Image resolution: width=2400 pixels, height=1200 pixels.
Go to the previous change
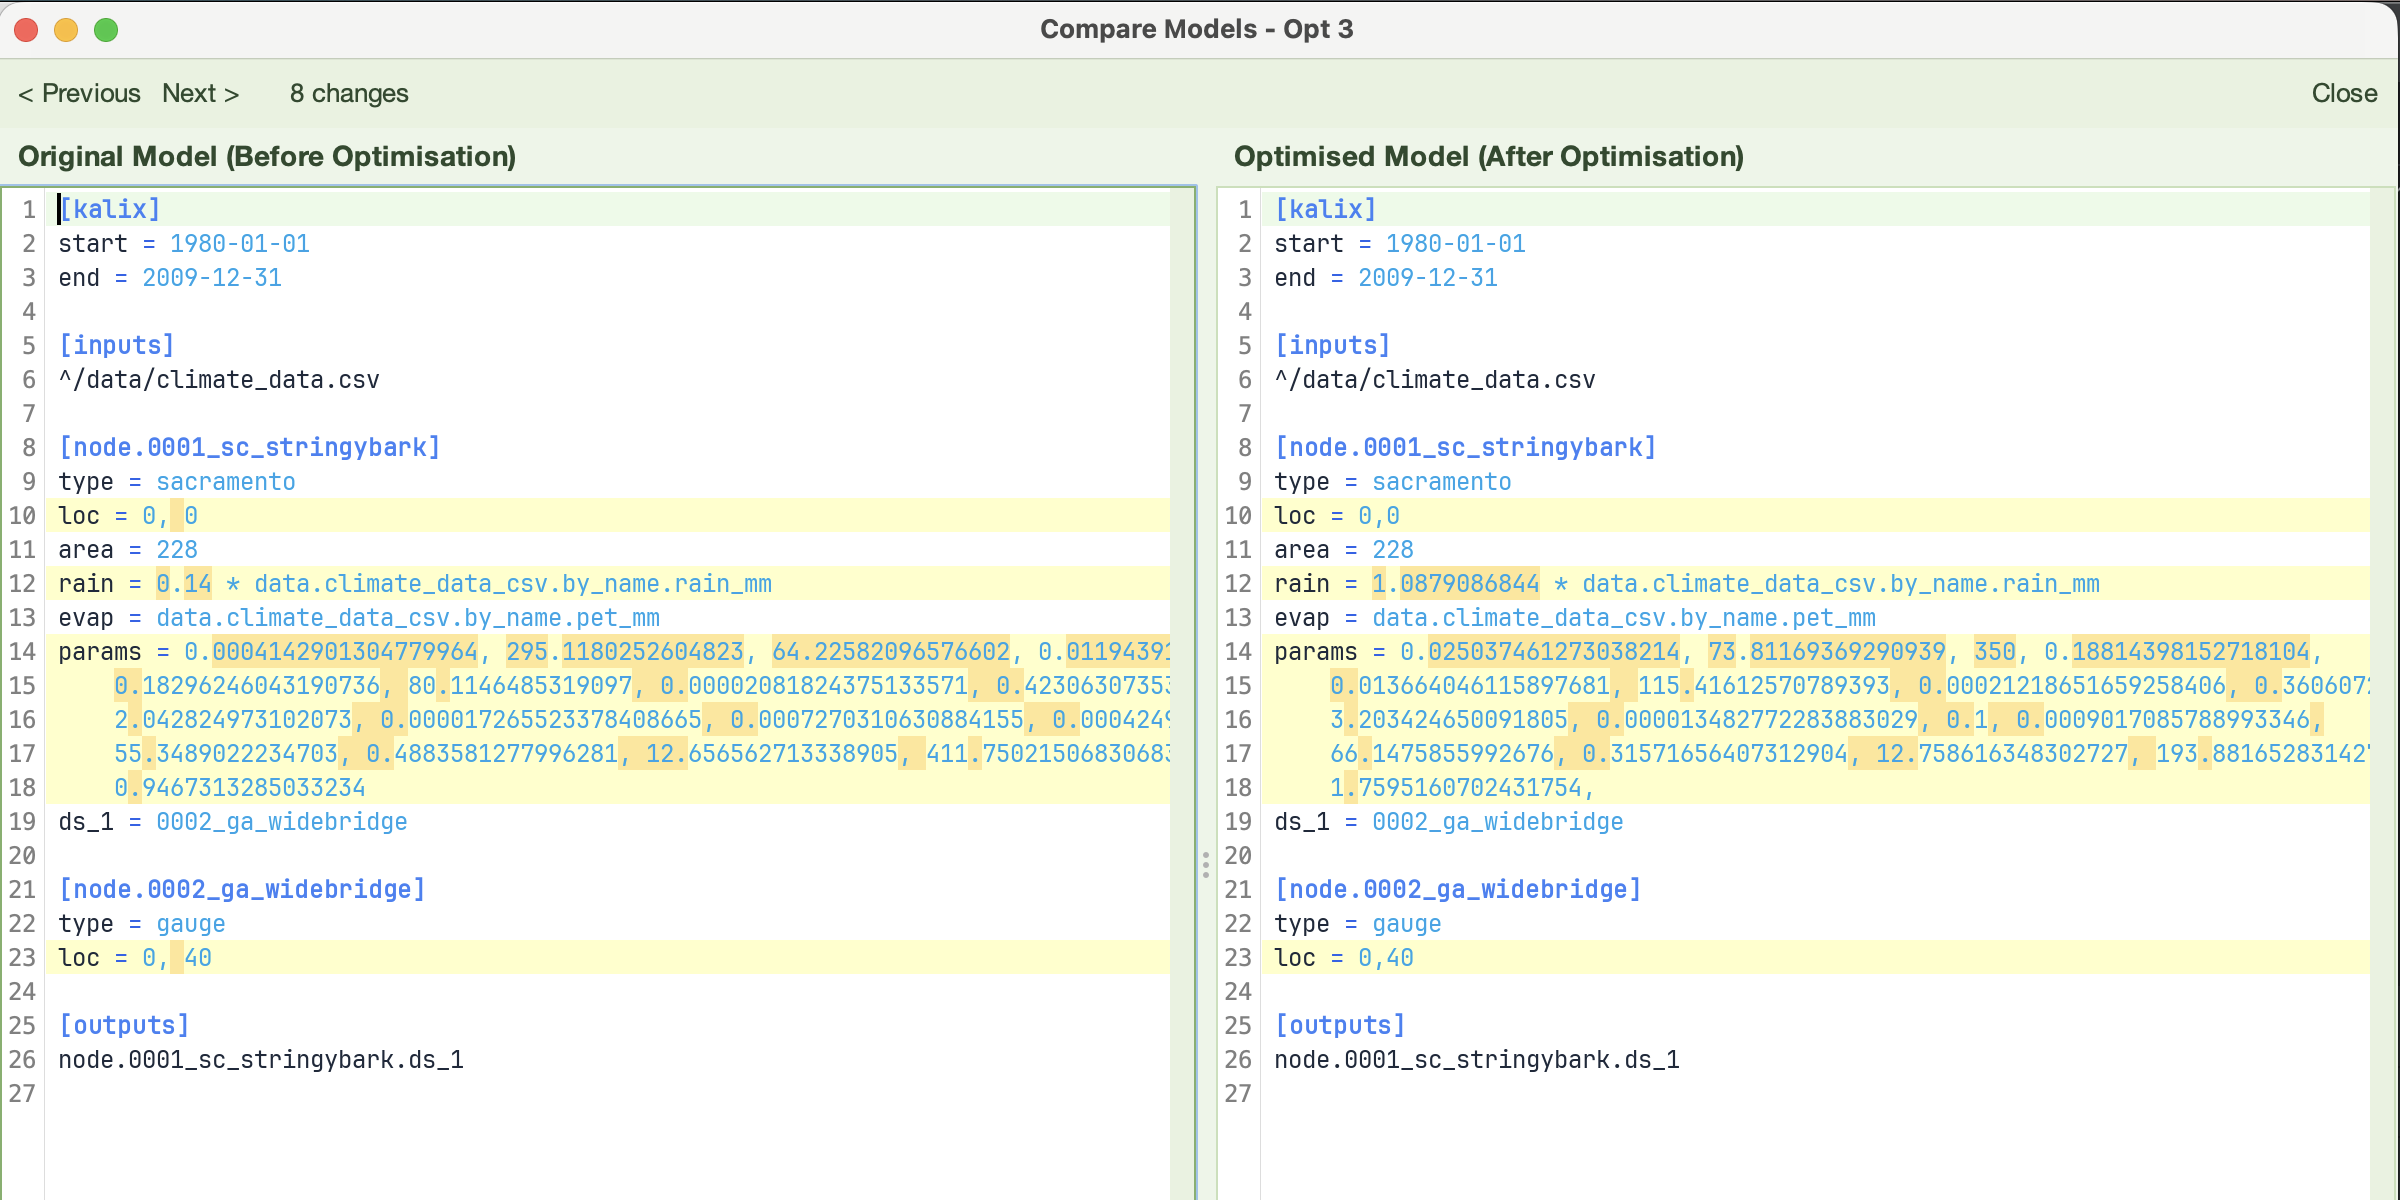click(x=79, y=93)
